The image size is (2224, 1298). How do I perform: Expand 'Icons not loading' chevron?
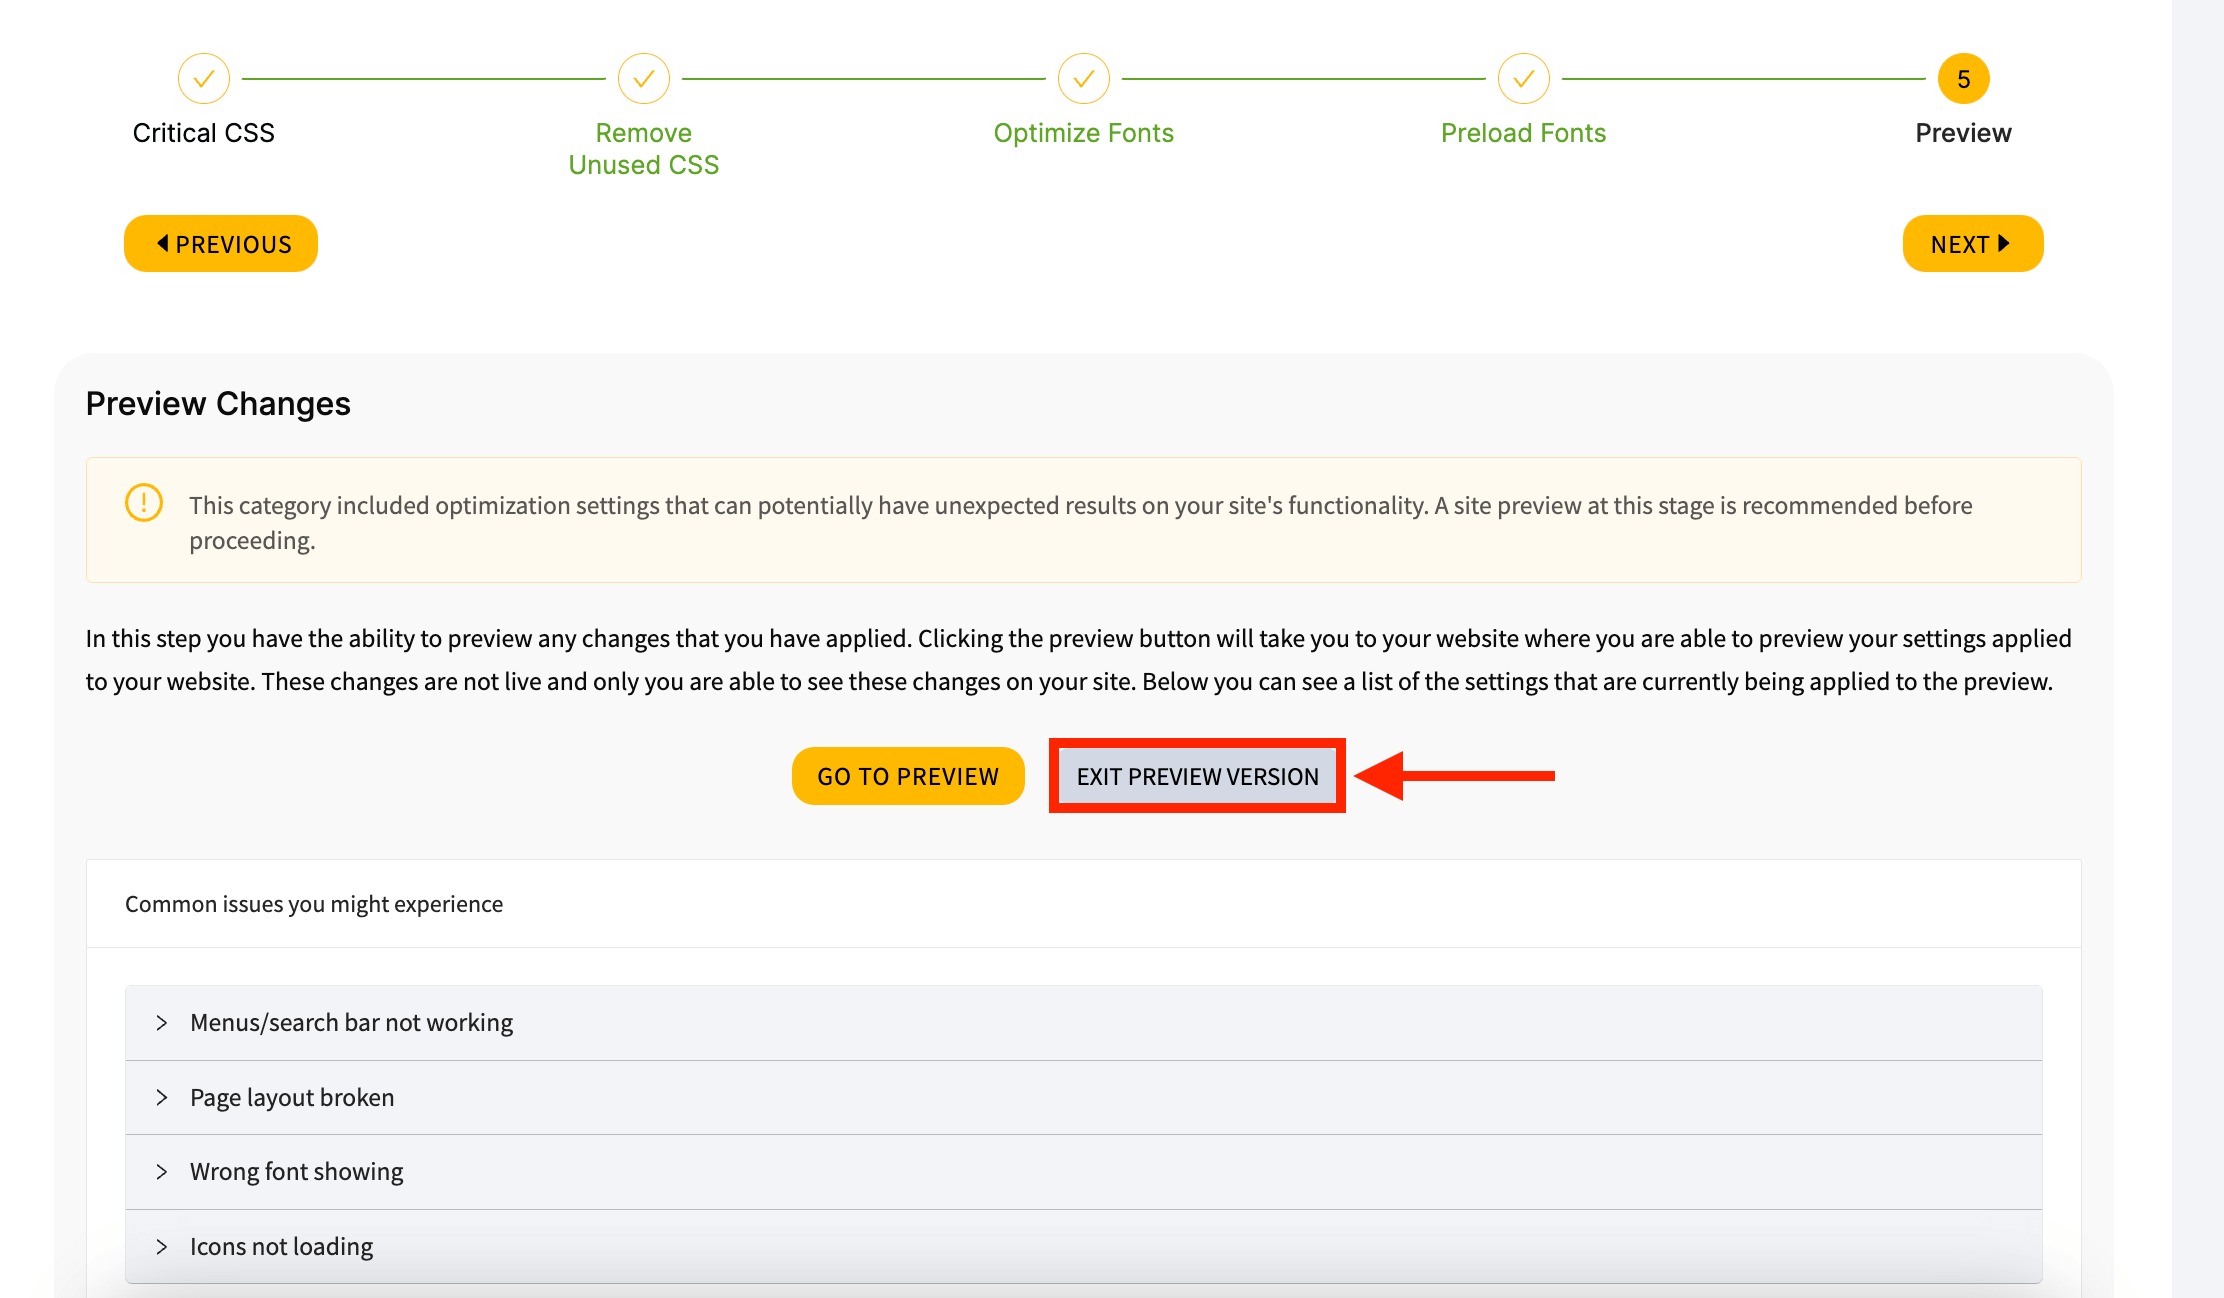[x=162, y=1247]
